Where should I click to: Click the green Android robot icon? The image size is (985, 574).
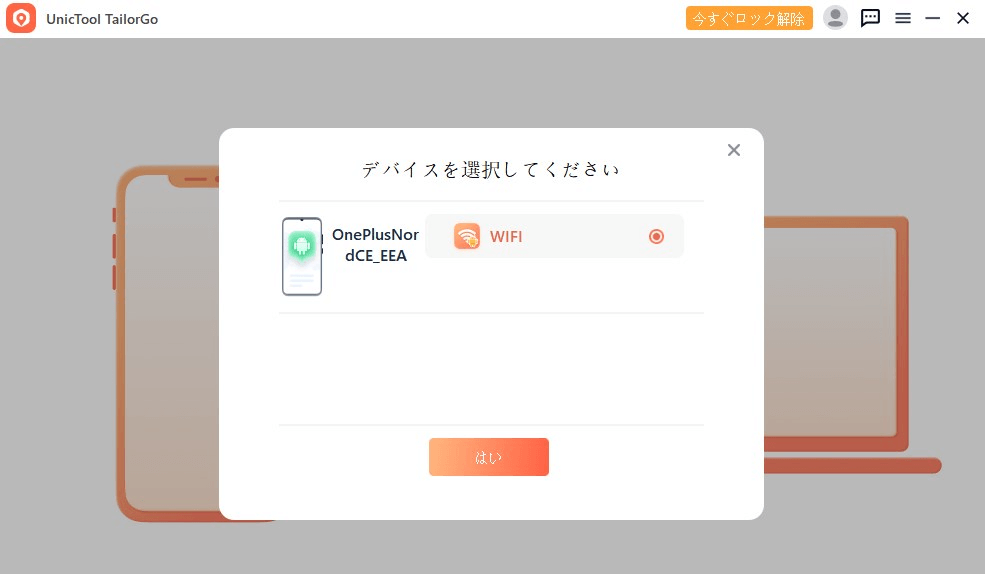302,245
